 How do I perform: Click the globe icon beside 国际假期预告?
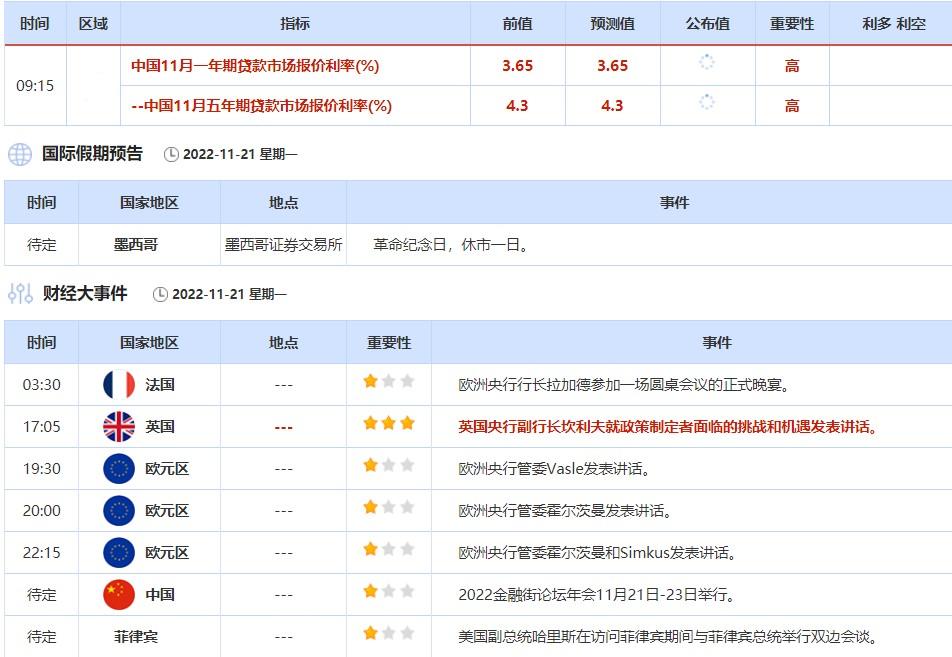point(20,154)
